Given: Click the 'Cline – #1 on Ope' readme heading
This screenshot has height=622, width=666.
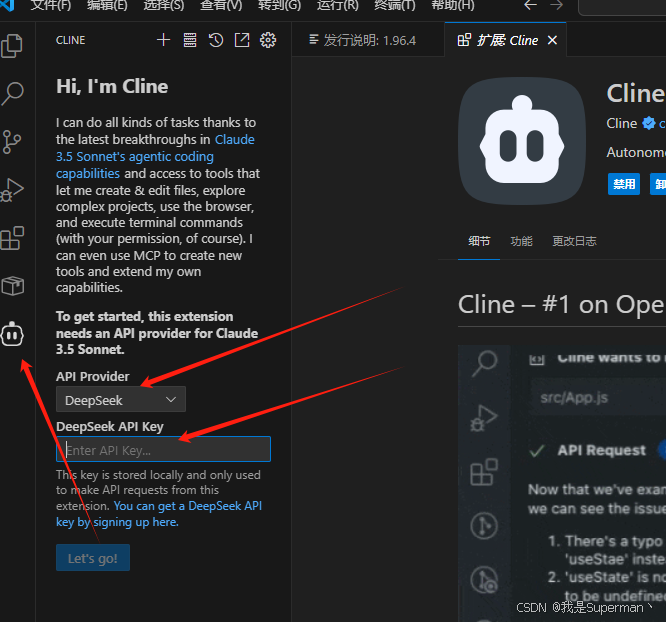Looking at the screenshot, I should point(562,305).
